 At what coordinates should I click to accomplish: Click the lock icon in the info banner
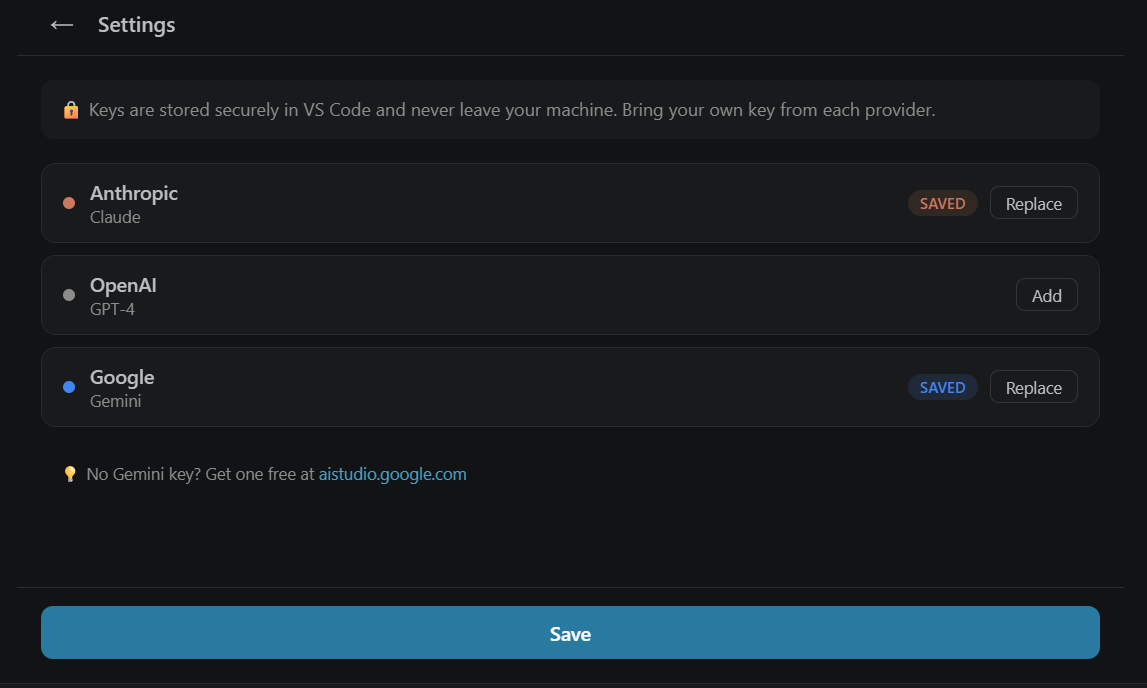tap(71, 110)
